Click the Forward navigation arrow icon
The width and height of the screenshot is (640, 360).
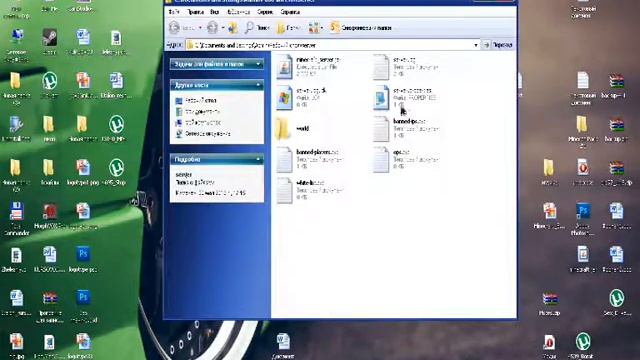[212, 28]
